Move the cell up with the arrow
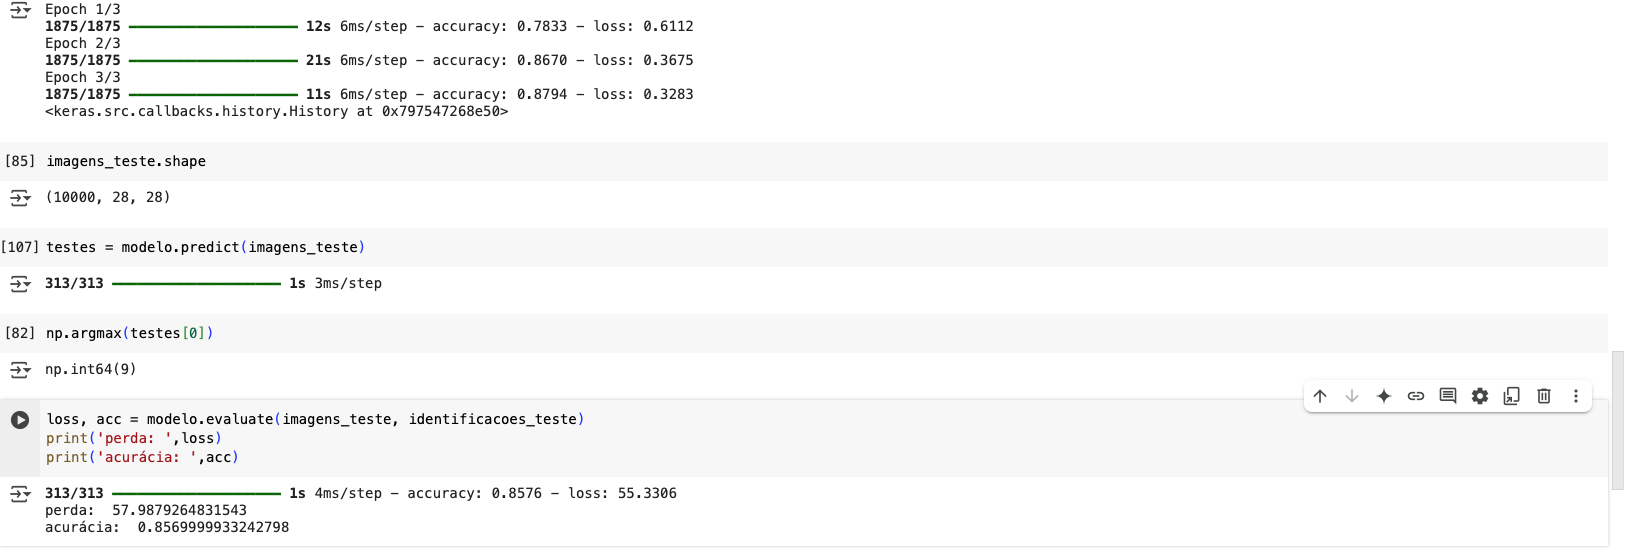Viewport: 1625px width, 548px height. click(x=1320, y=396)
